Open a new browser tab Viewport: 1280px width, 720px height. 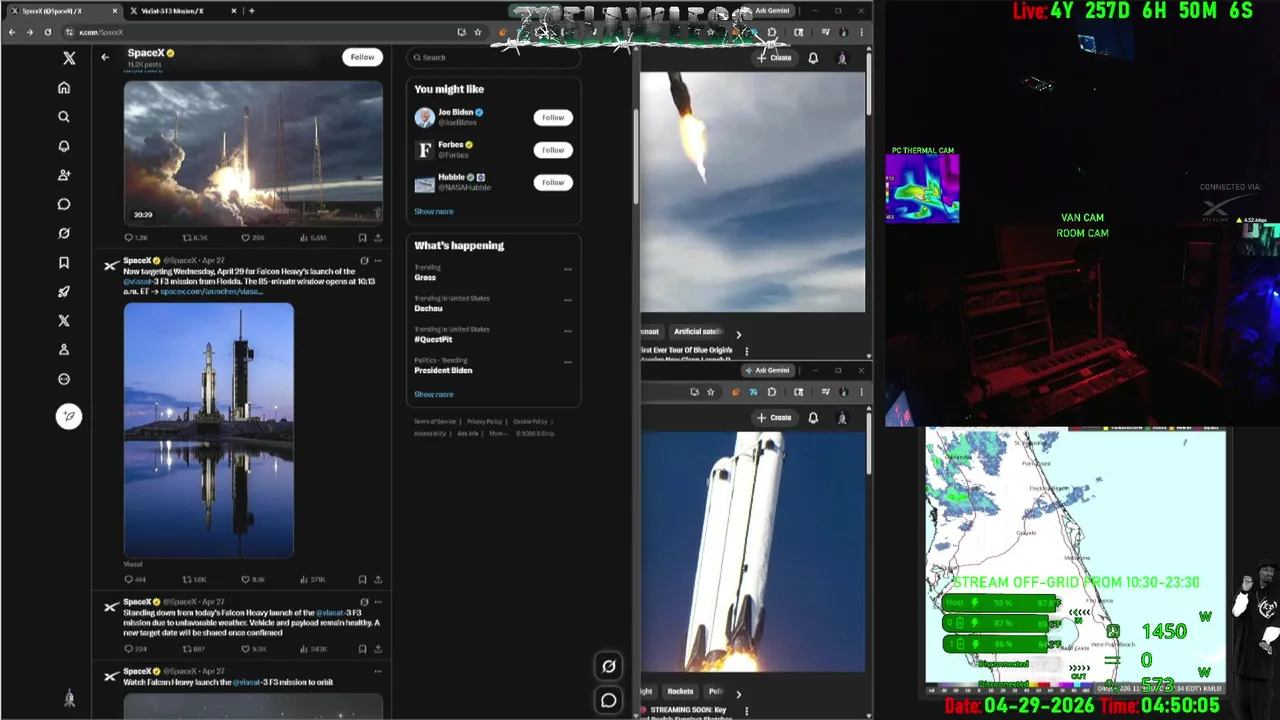(251, 11)
